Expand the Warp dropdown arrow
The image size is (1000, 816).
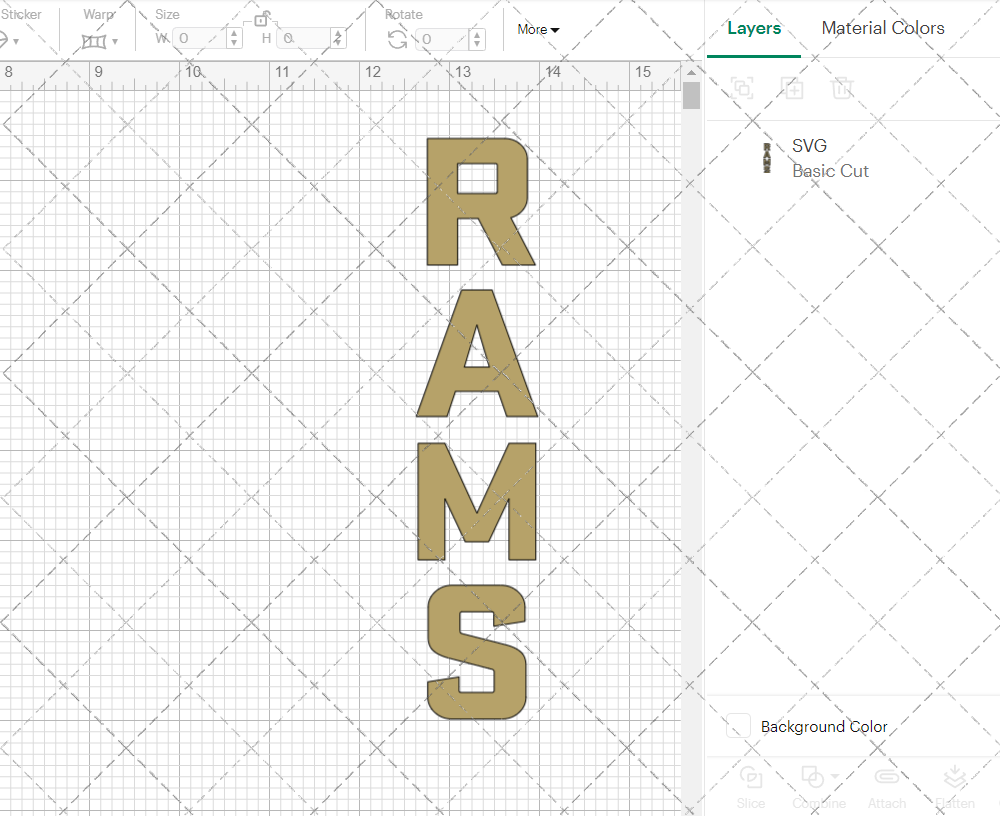coord(115,42)
